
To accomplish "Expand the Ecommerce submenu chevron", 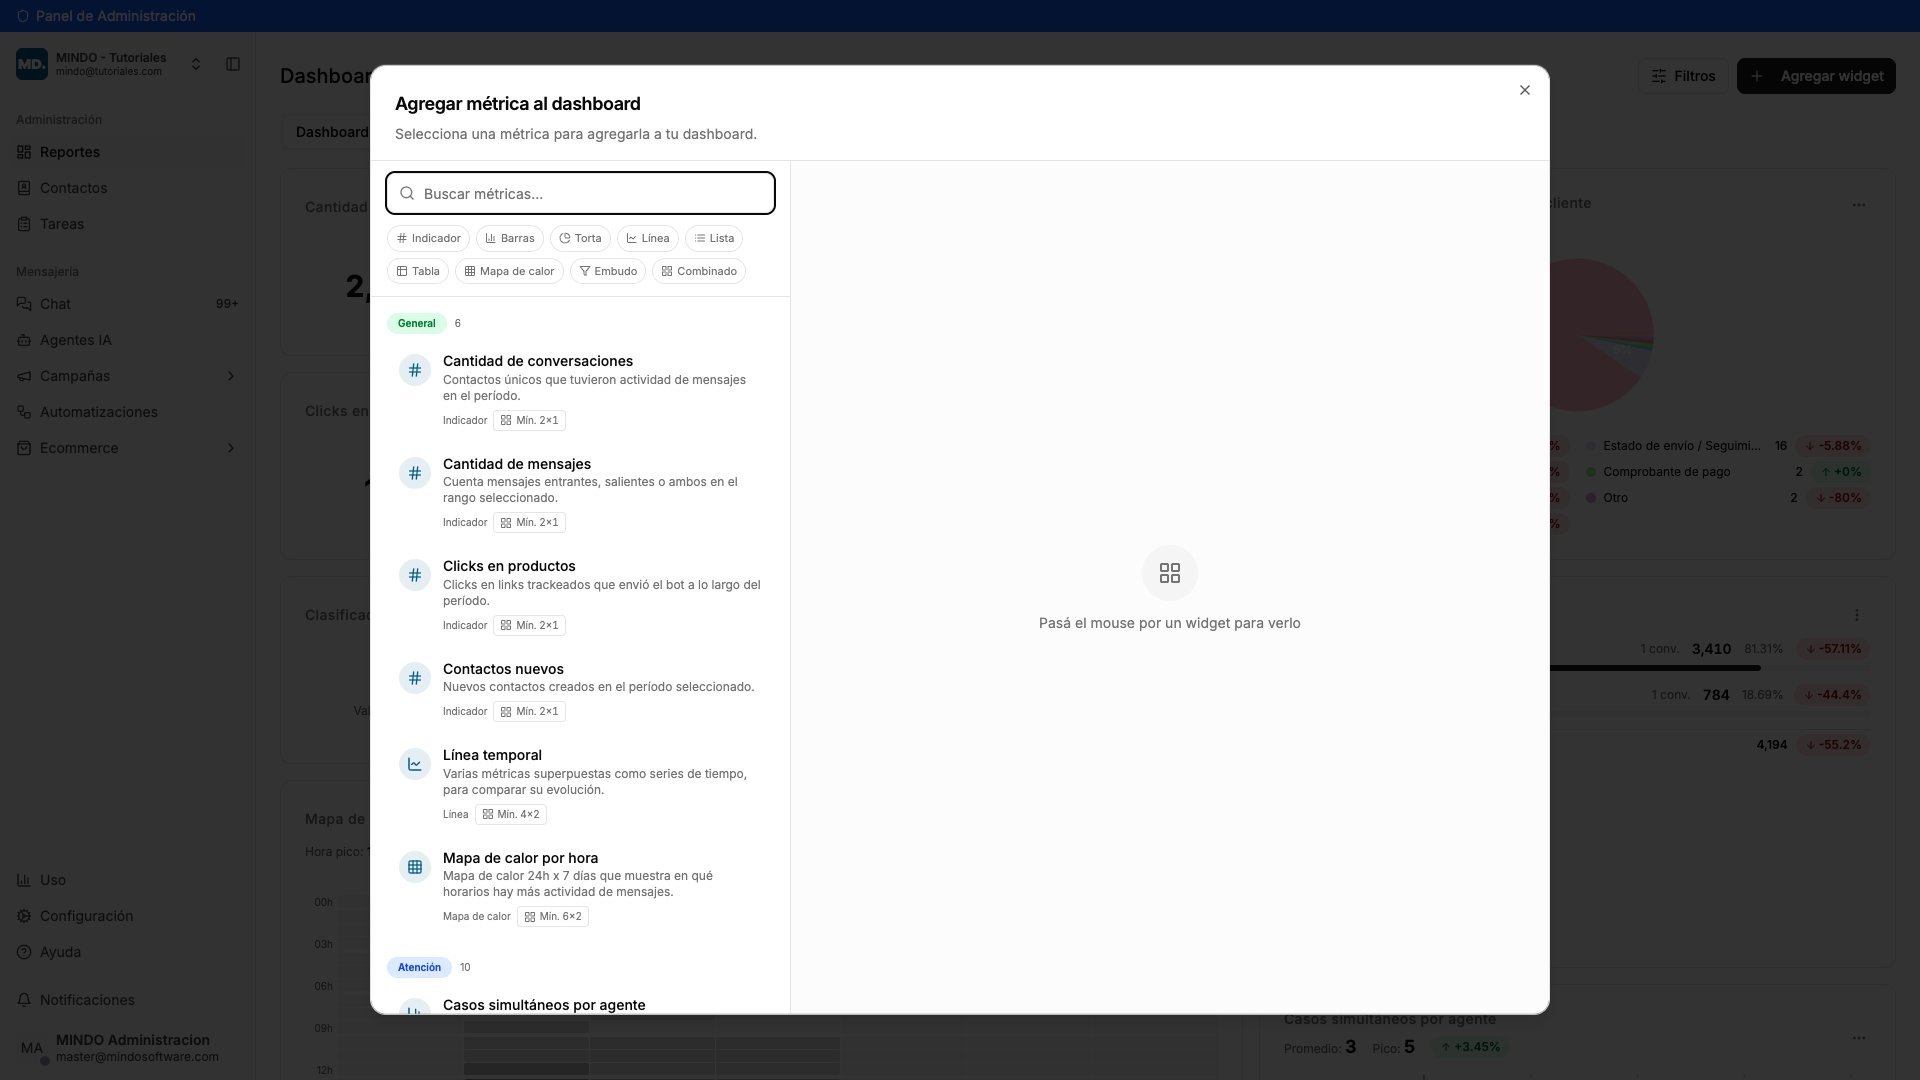I will coord(231,448).
